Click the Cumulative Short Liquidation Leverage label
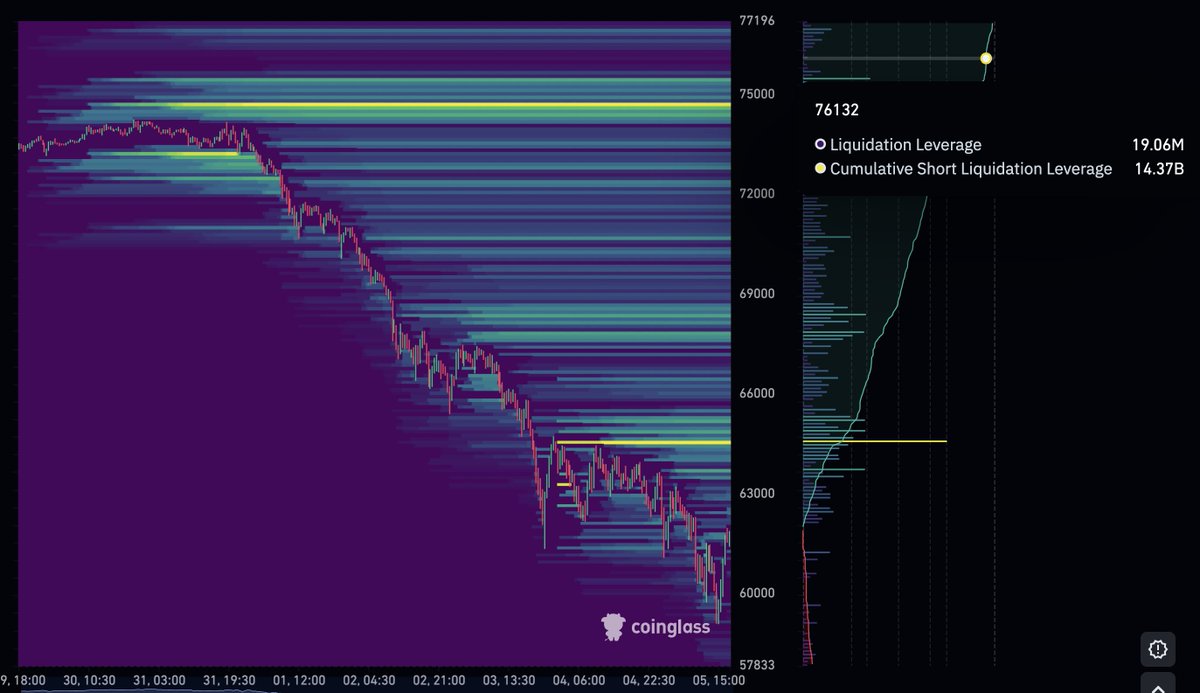This screenshot has width=1200, height=693. pyautogui.click(x=971, y=169)
